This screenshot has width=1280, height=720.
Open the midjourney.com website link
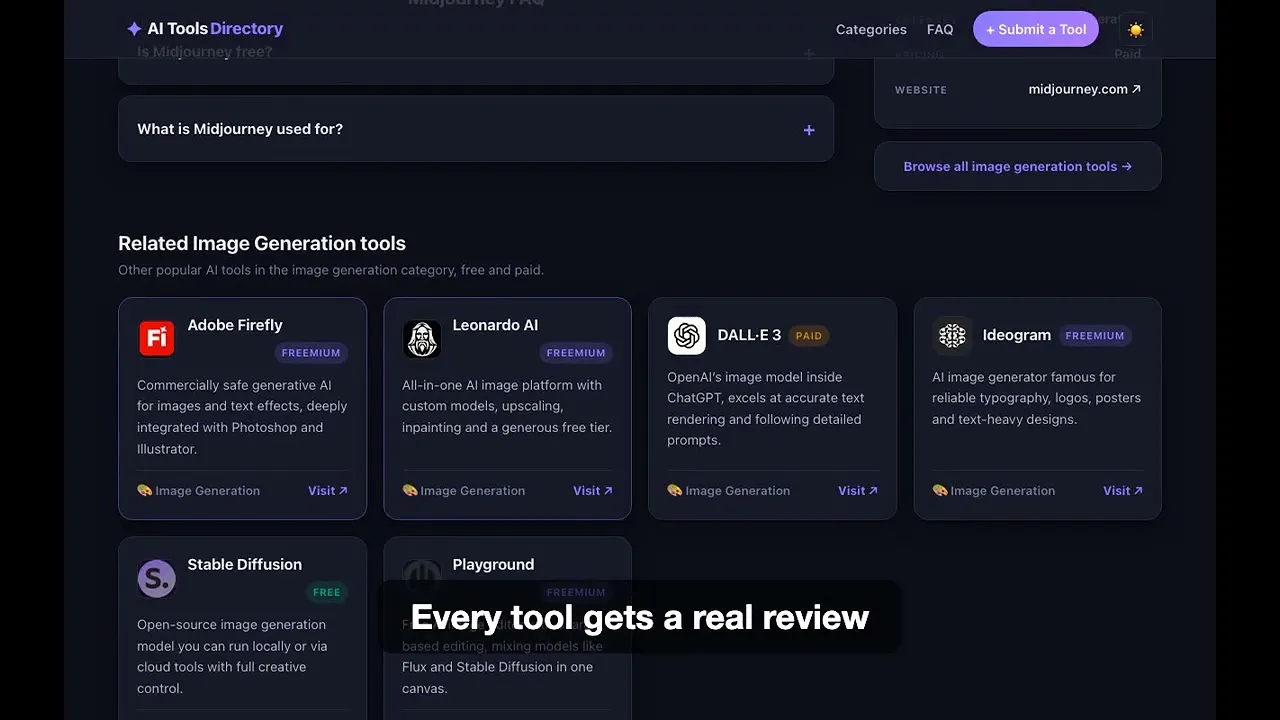click(x=1085, y=89)
